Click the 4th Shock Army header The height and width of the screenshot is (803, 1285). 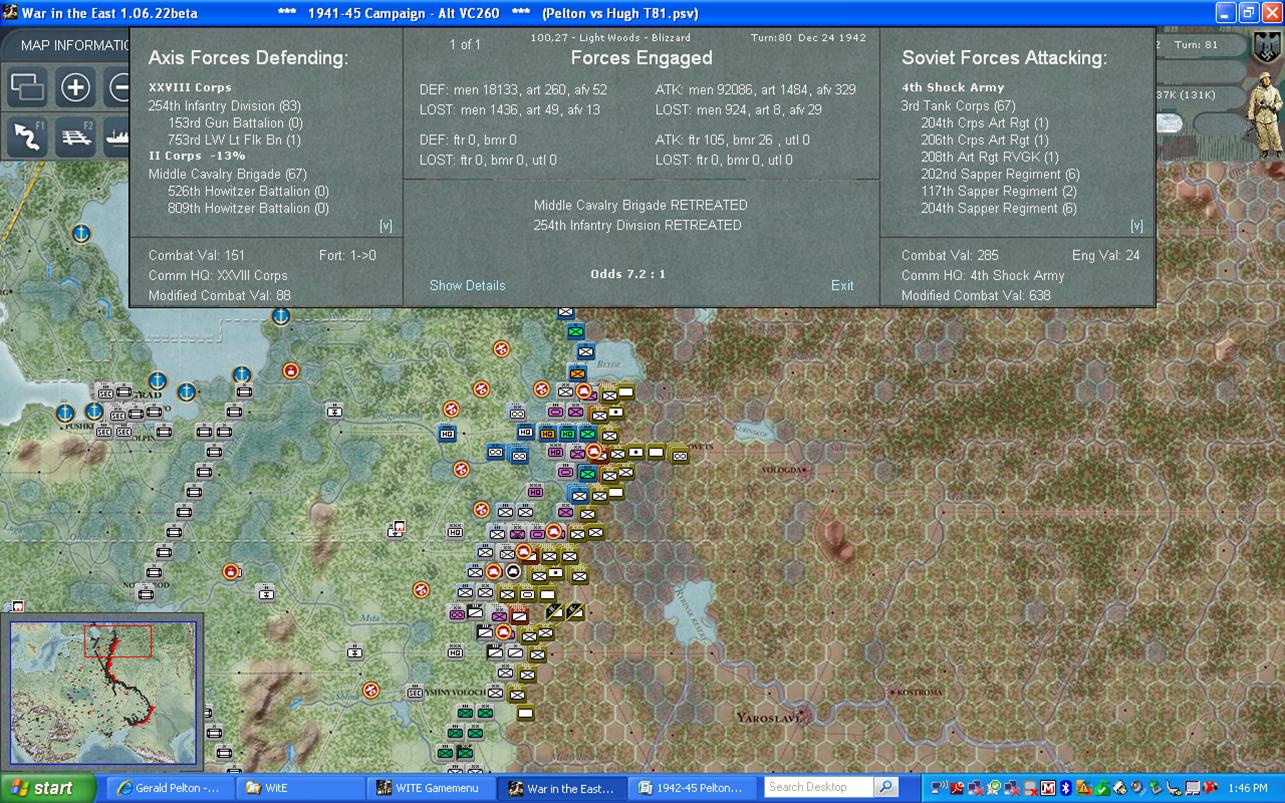[x=953, y=88]
